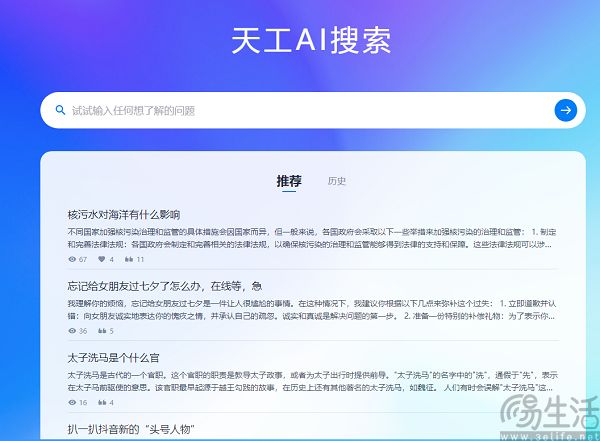Open the article 核污水对海洋有什么影响

(124, 215)
